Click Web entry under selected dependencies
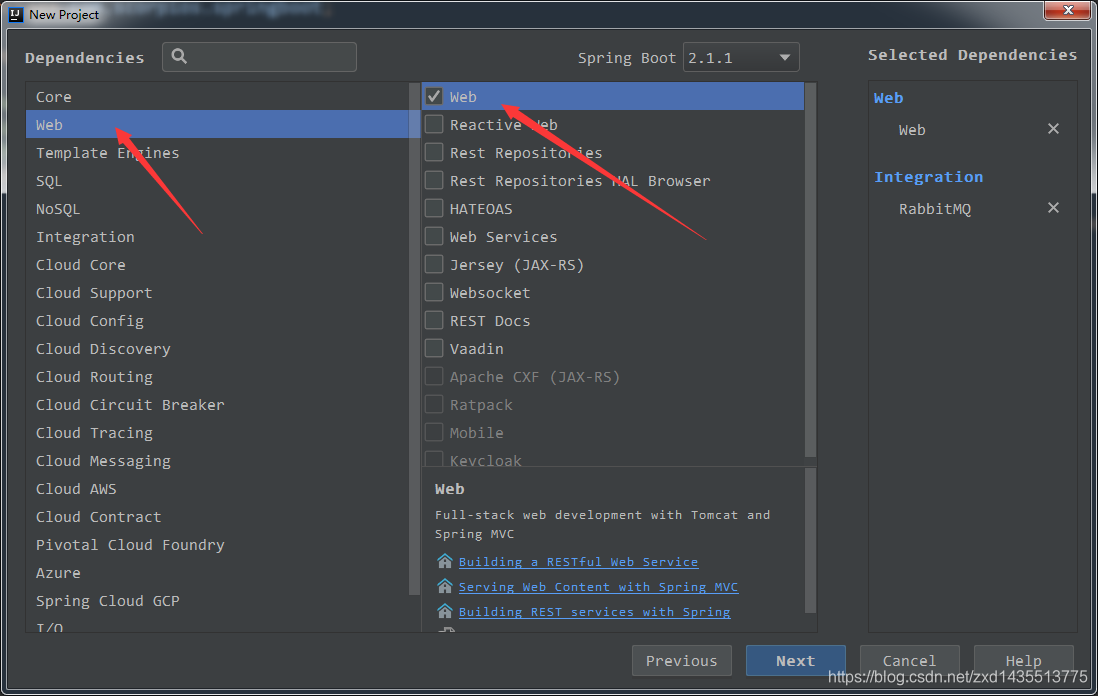The image size is (1098, 696). click(912, 130)
